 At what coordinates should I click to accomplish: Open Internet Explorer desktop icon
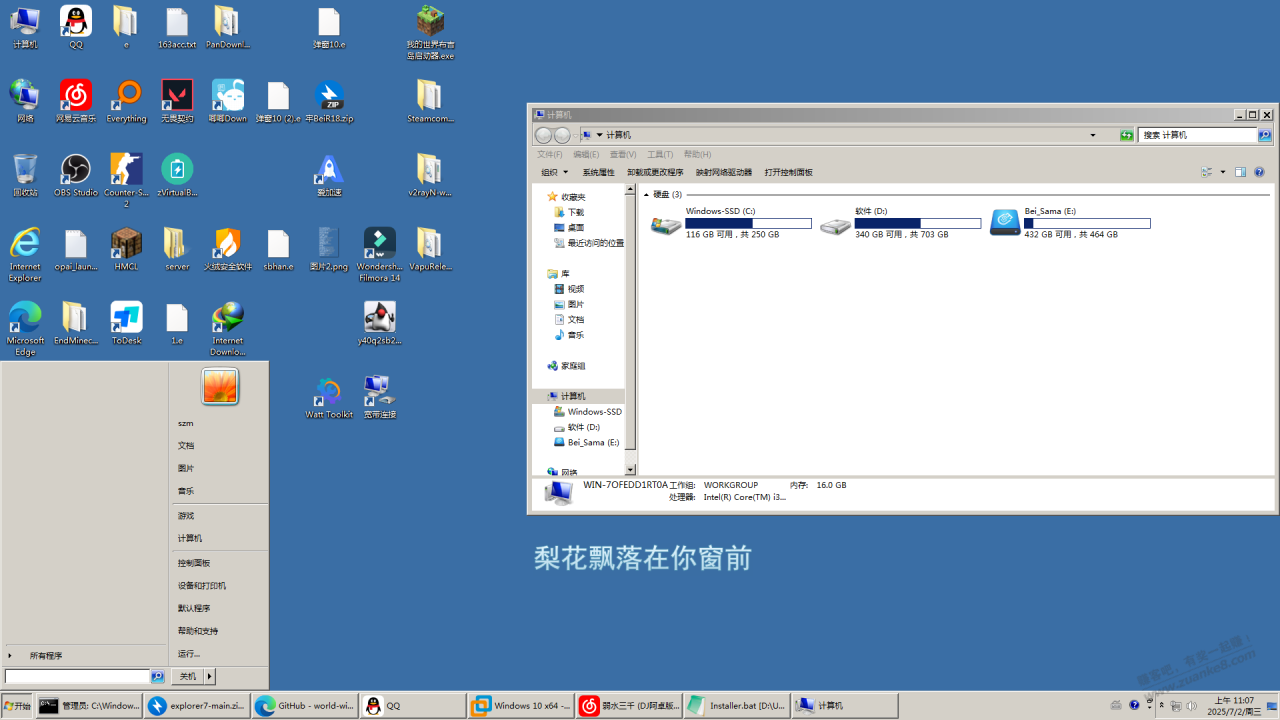pos(25,254)
